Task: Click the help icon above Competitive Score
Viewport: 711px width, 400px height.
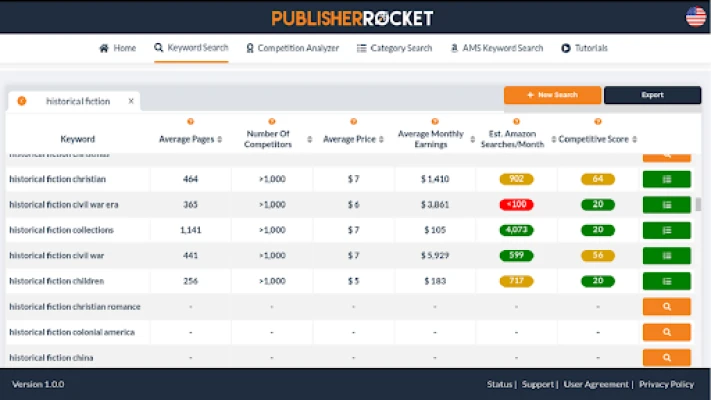Action: 597,122
